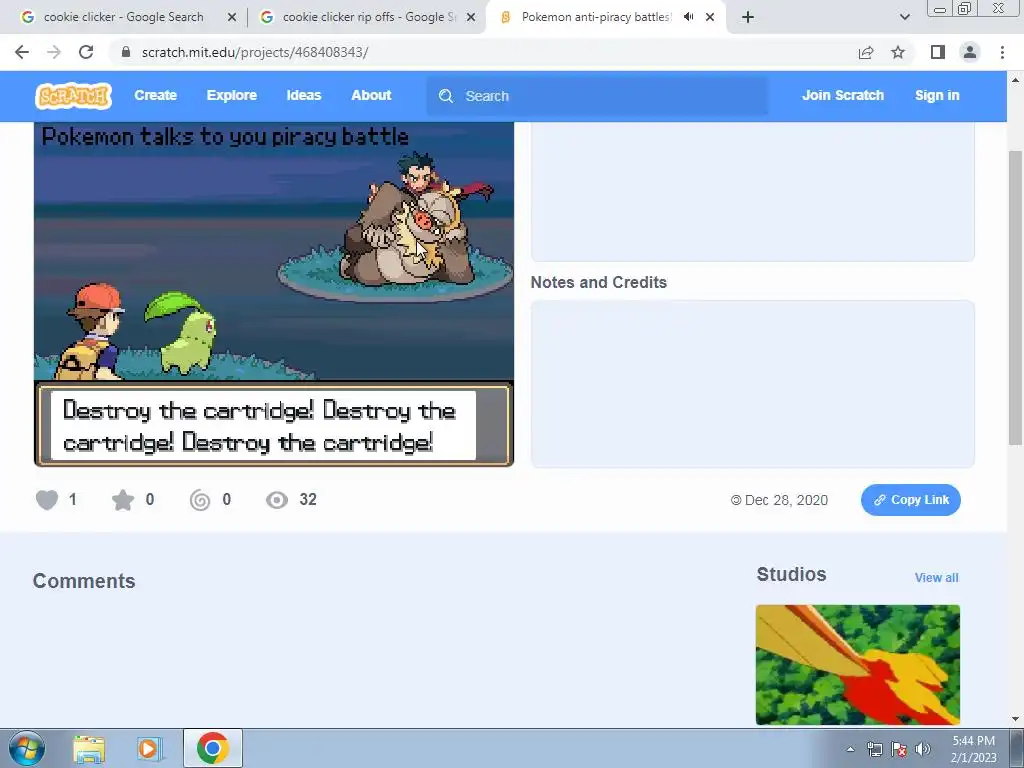Open the Chrome profile icon
Screen dimensions: 1024x768
970,52
